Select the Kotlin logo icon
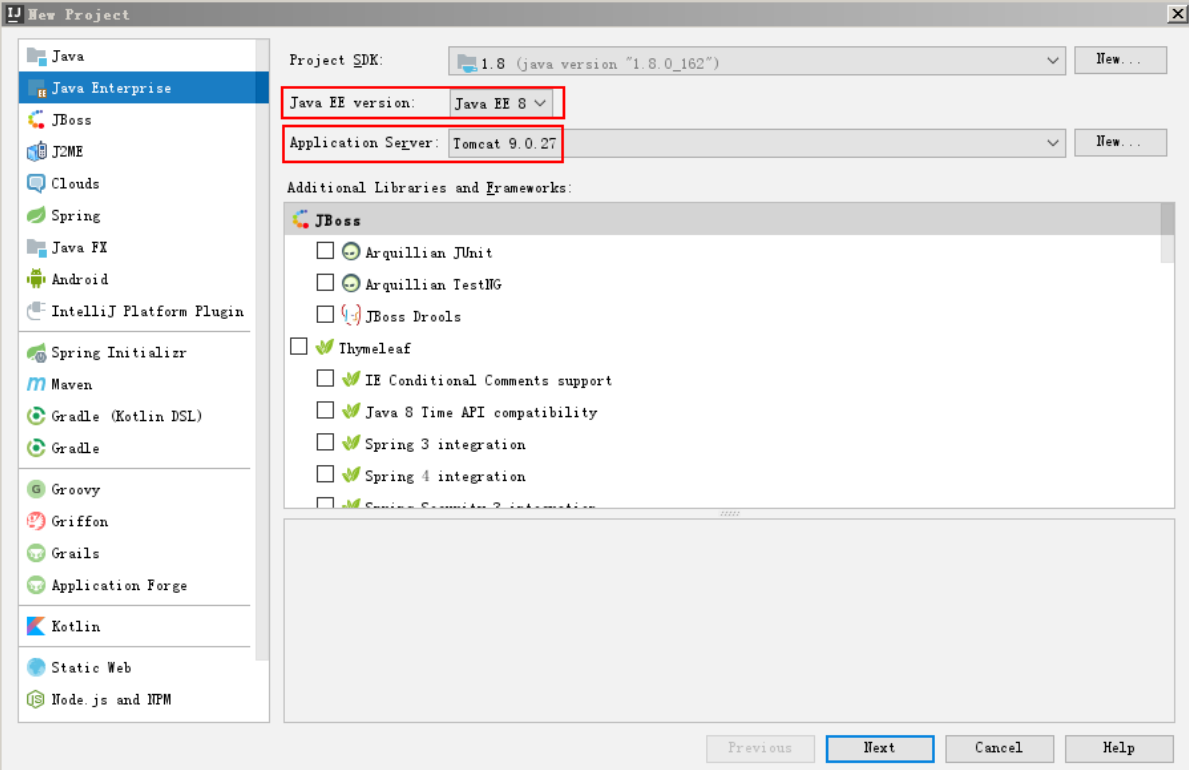 [x=36, y=626]
